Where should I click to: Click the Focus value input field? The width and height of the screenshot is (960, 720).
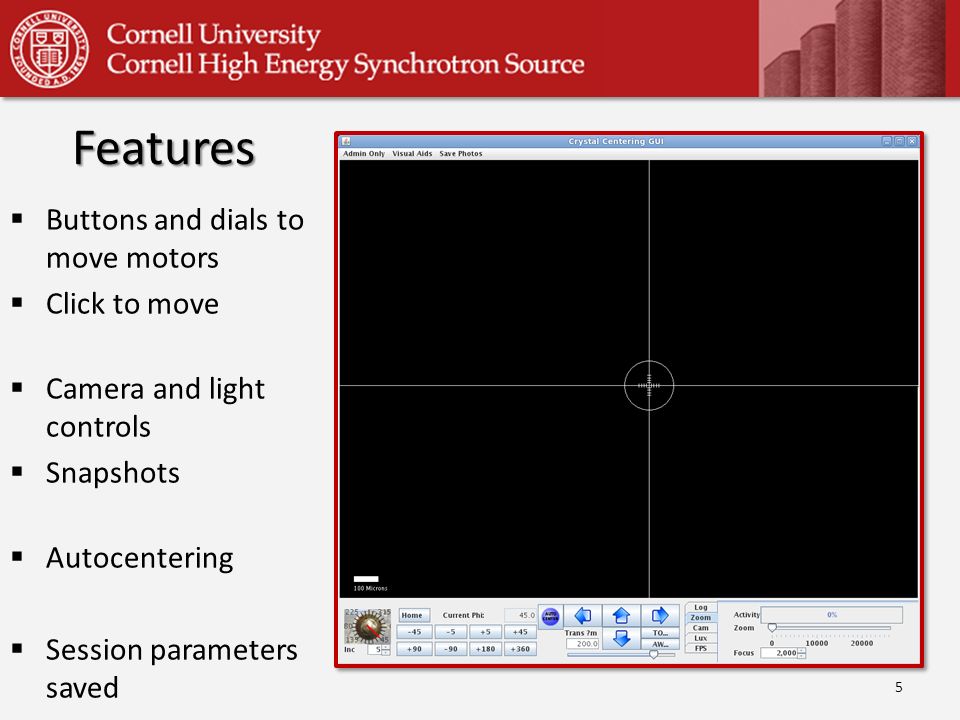point(779,653)
